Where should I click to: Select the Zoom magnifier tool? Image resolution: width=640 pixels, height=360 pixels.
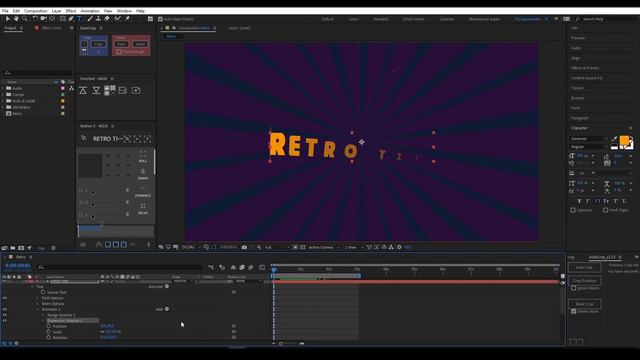coord(25,19)
